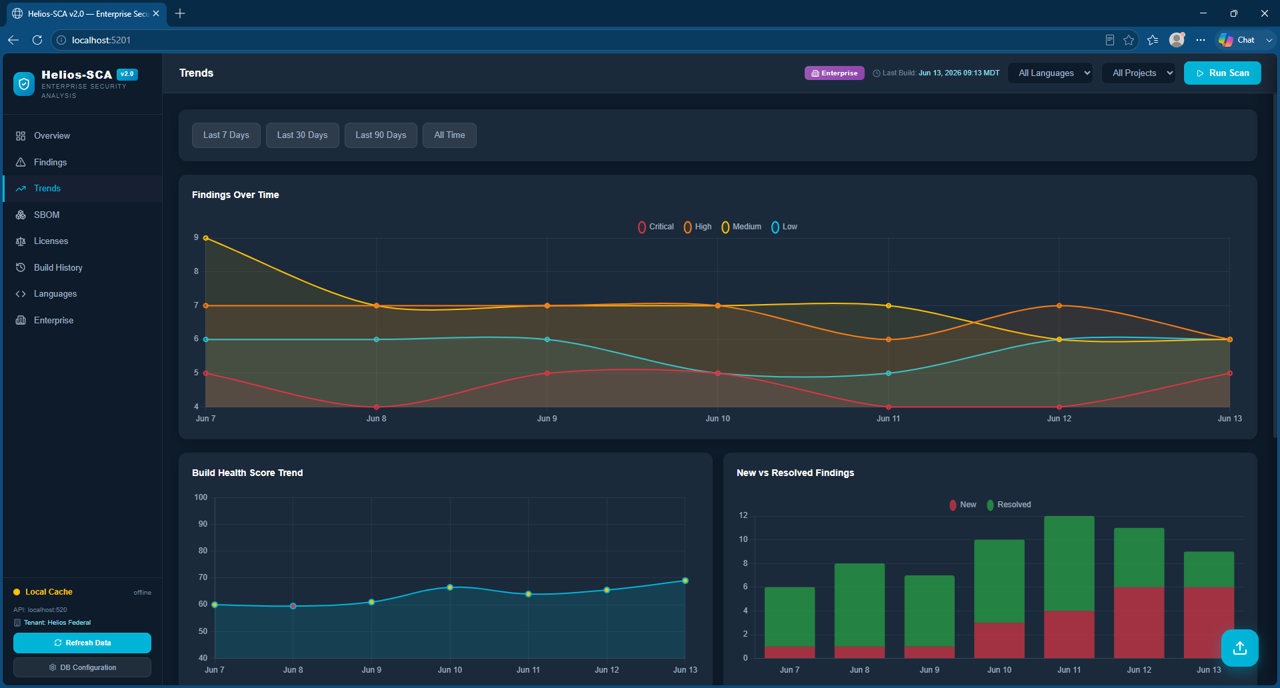Open the Licenses page
This screenshot has height=688, width=1280.
click(82, 241)
